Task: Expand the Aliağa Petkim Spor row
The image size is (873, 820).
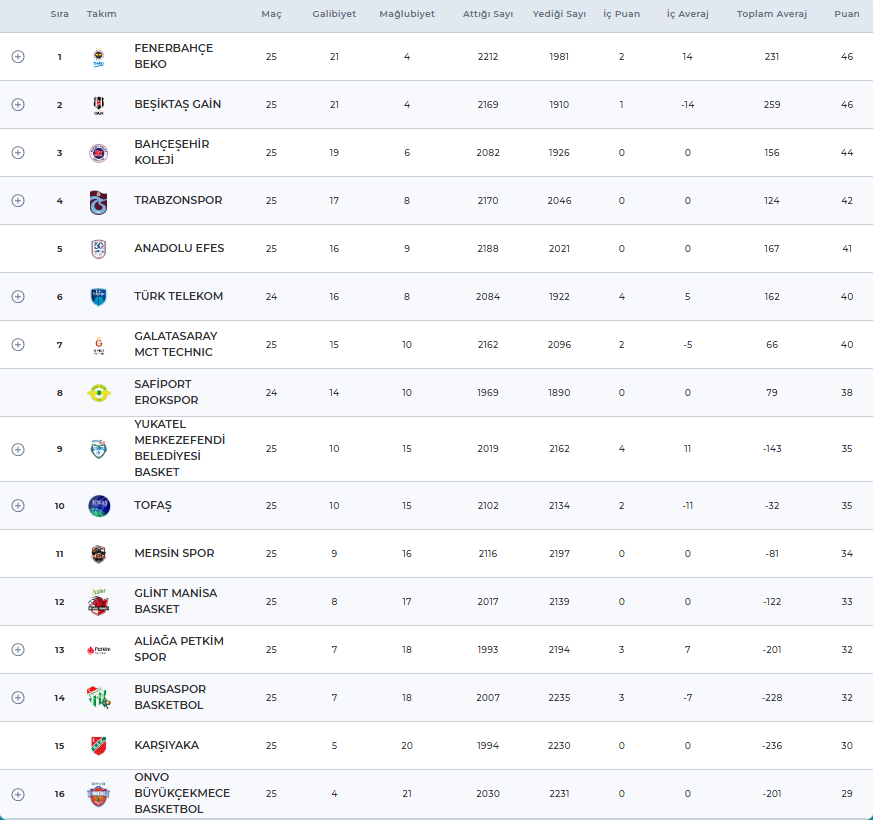Action: (x=18, y=650)
